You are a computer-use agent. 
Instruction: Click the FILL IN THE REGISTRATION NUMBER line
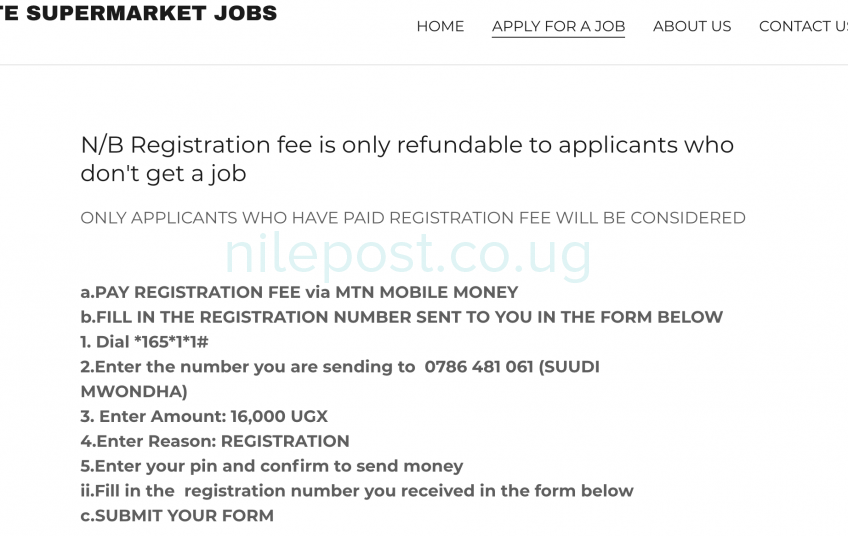[401, 317]
